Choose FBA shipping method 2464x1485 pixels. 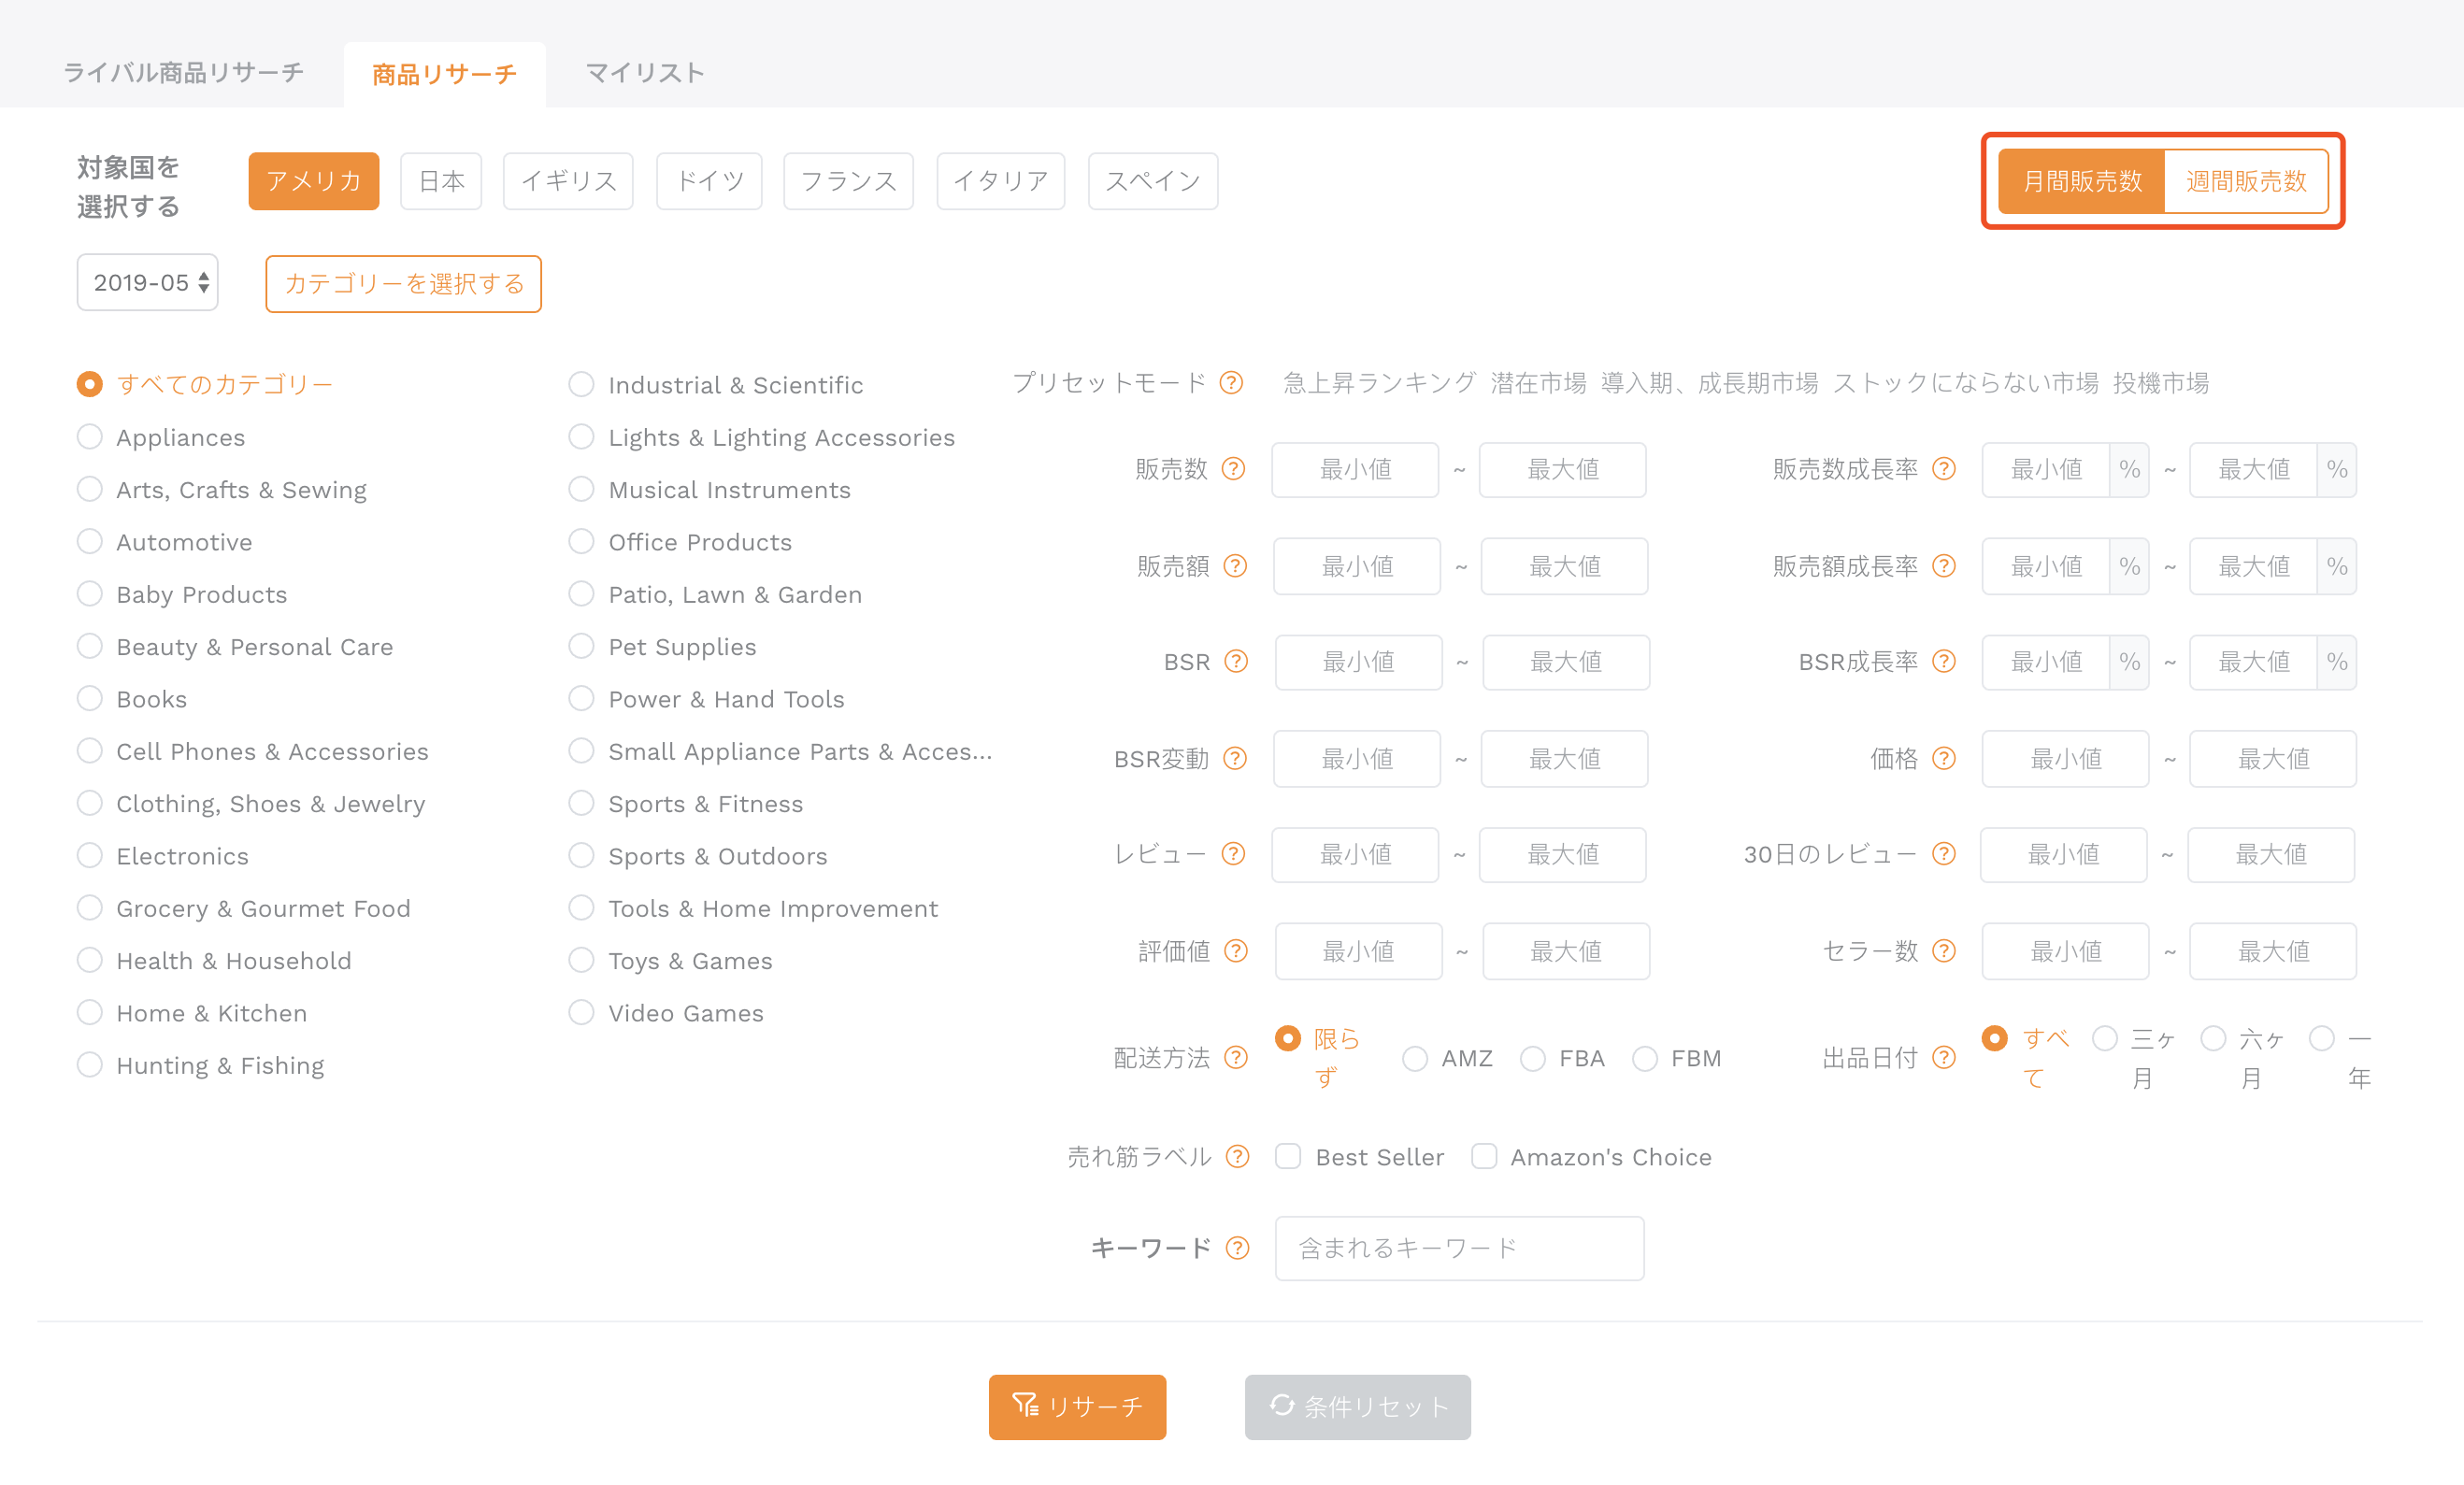click(x=1533, y=1058)
